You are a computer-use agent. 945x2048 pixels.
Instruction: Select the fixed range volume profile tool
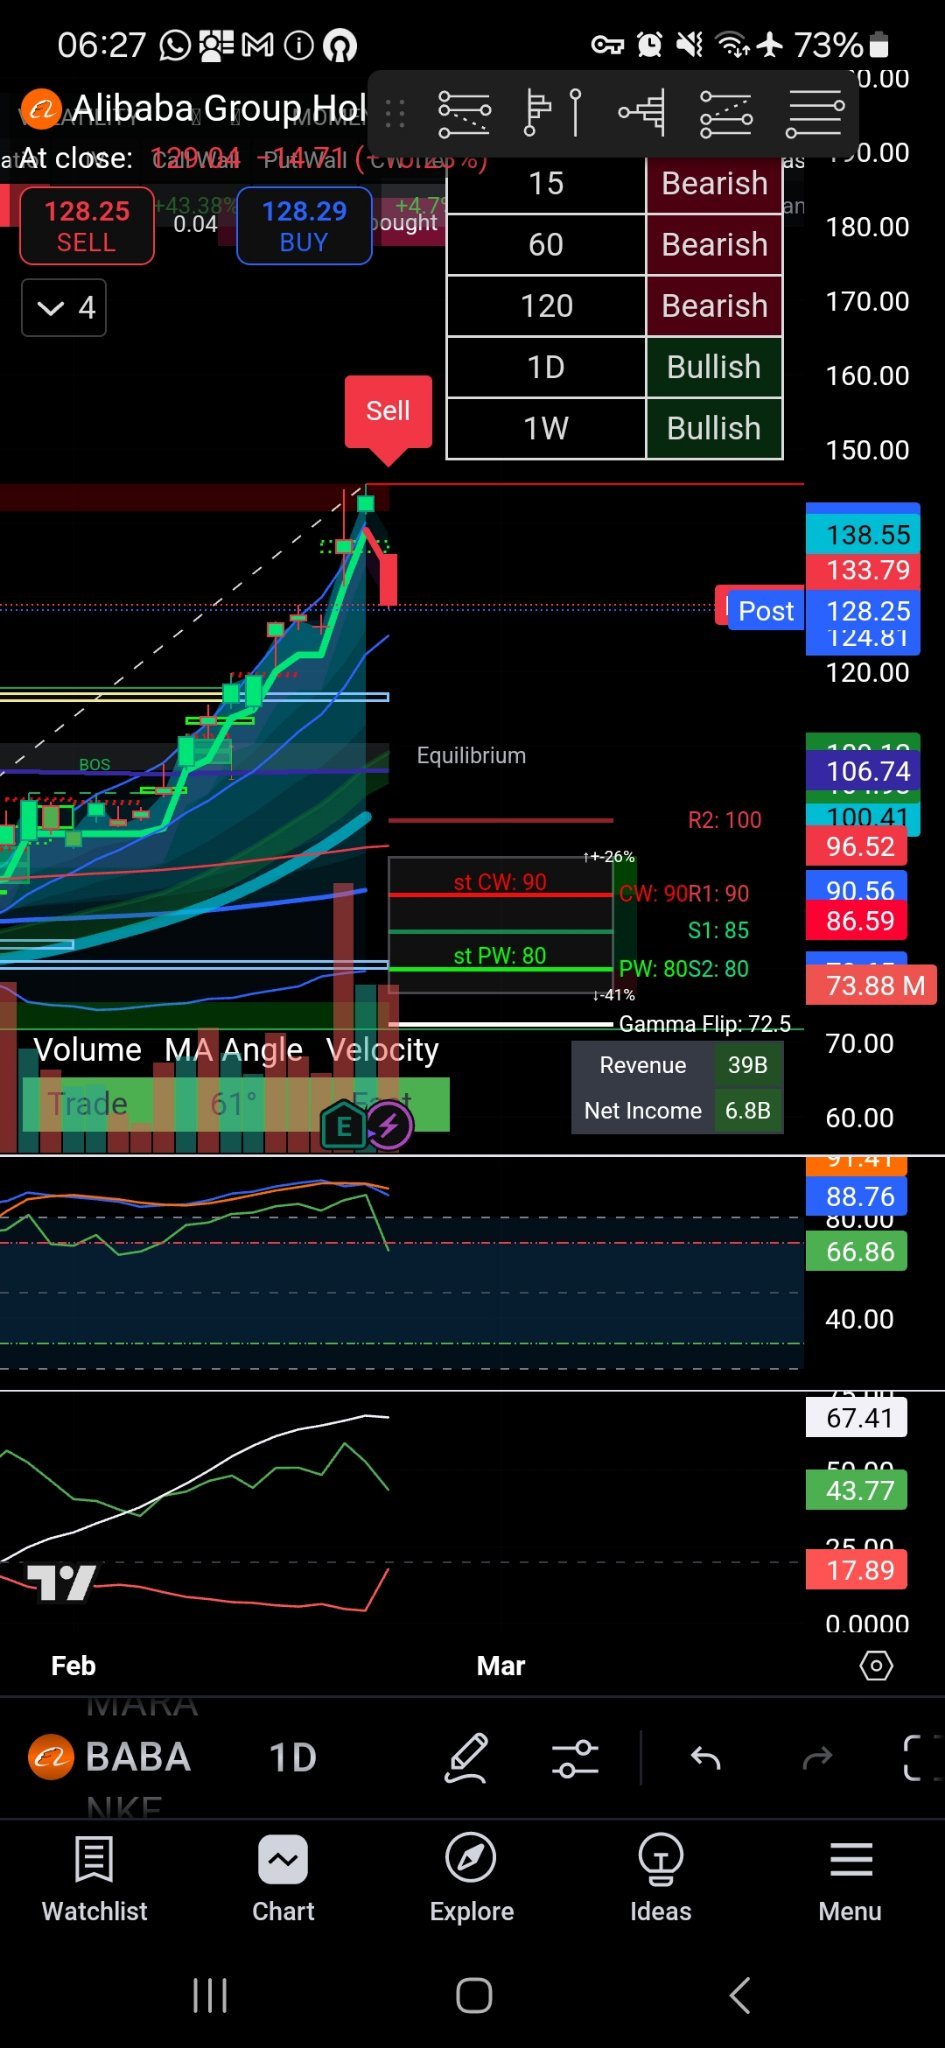pyautogui.click(x=553, y=113)
